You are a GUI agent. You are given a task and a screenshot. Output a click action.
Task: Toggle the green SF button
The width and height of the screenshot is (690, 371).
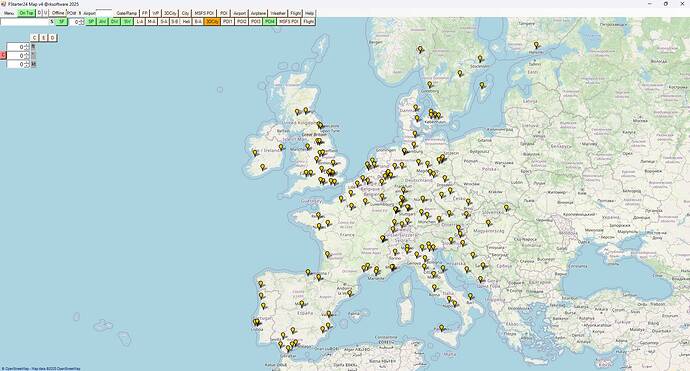pyautogui.click(x=62, y=21)
